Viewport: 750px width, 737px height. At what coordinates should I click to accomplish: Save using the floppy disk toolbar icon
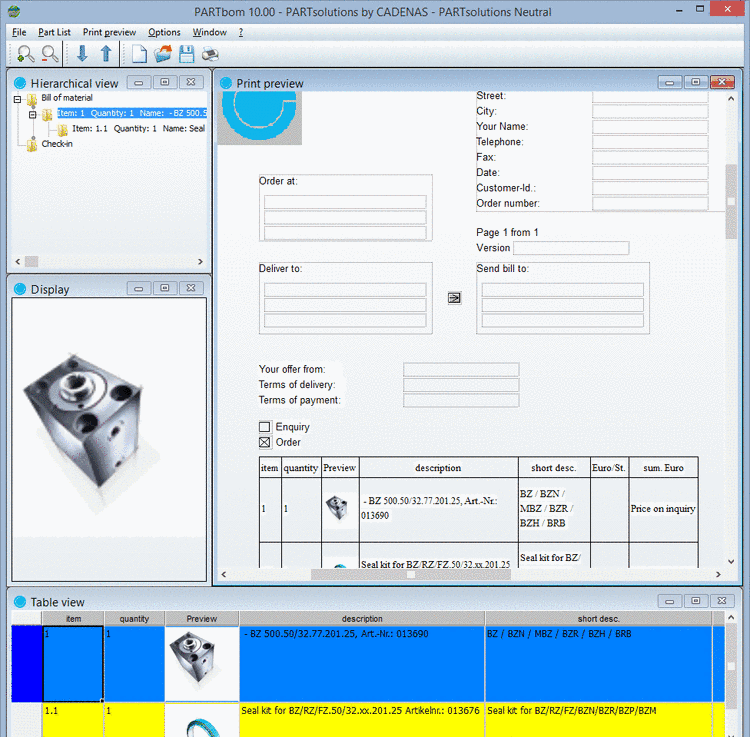pos(187,54)
